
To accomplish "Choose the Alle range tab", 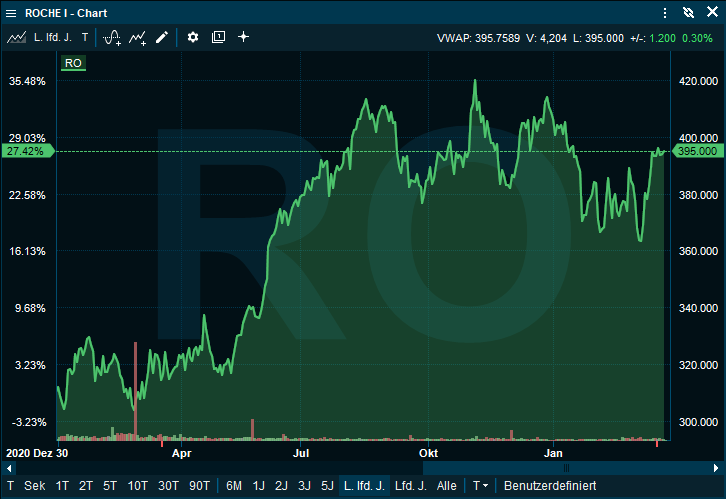I will pos(447,486).
